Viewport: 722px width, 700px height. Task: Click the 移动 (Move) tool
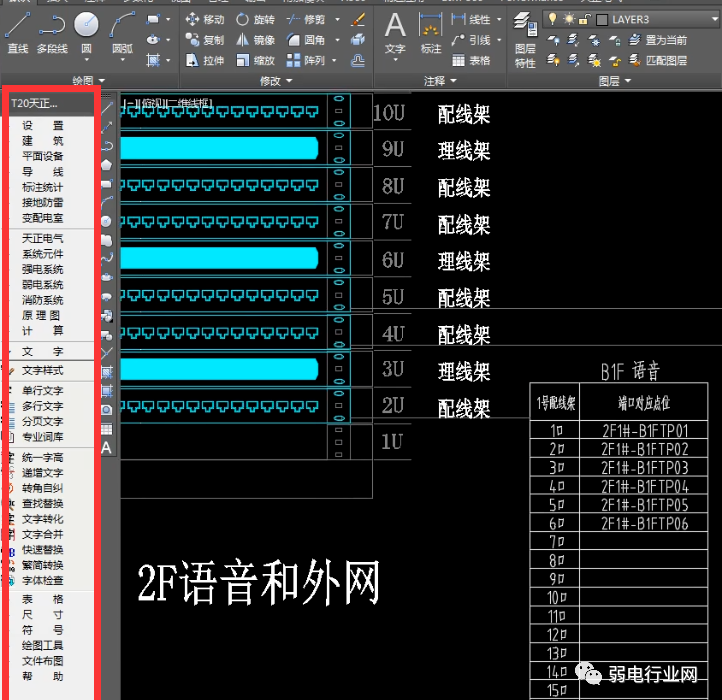(x=205, y=20)
